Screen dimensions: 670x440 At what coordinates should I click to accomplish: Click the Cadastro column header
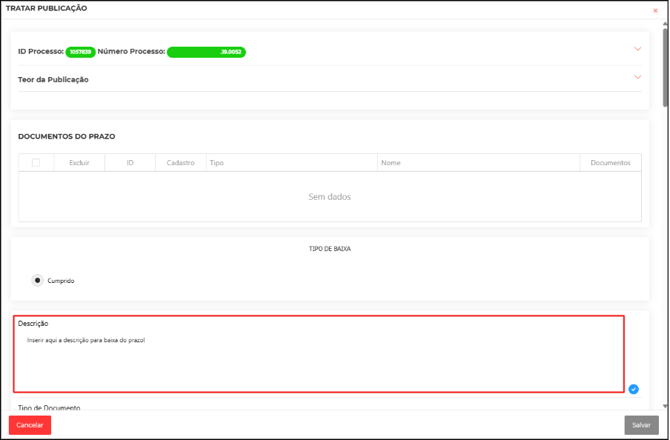pyautogui.click(x=181, y=163)
